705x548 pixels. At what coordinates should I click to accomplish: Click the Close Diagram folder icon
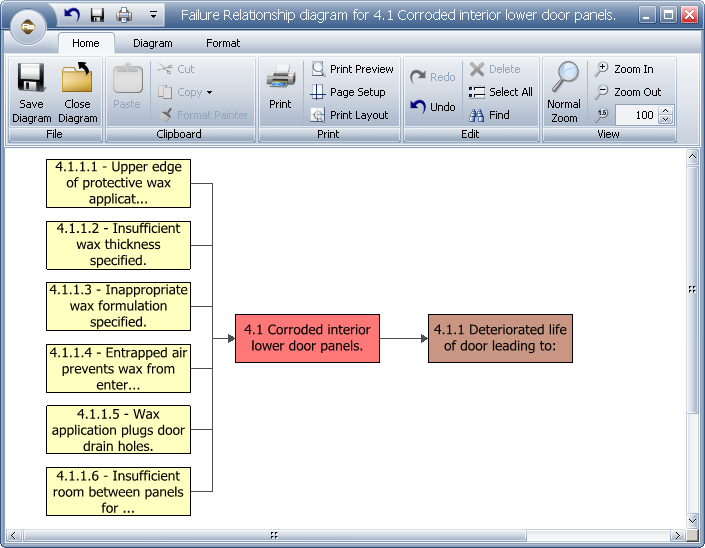pyautogui.click(x=77, y=80)
